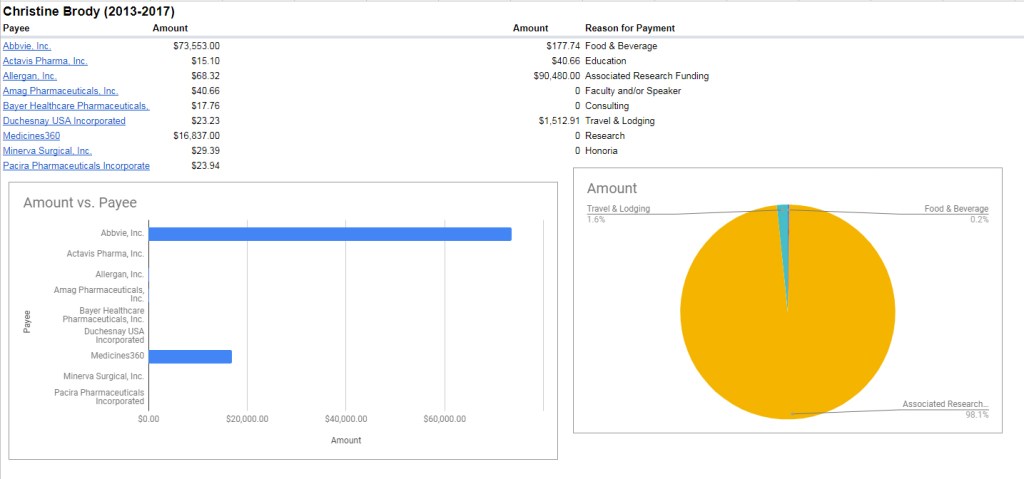
Task: Follow the Pacira Pharmaceuticals Incorporate link
Action: [76, 167]
